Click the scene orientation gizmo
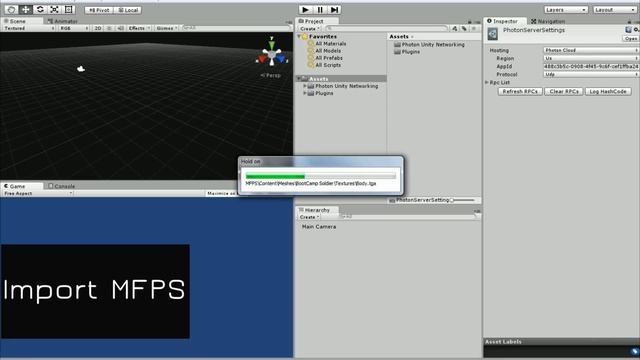 [272, 55]
